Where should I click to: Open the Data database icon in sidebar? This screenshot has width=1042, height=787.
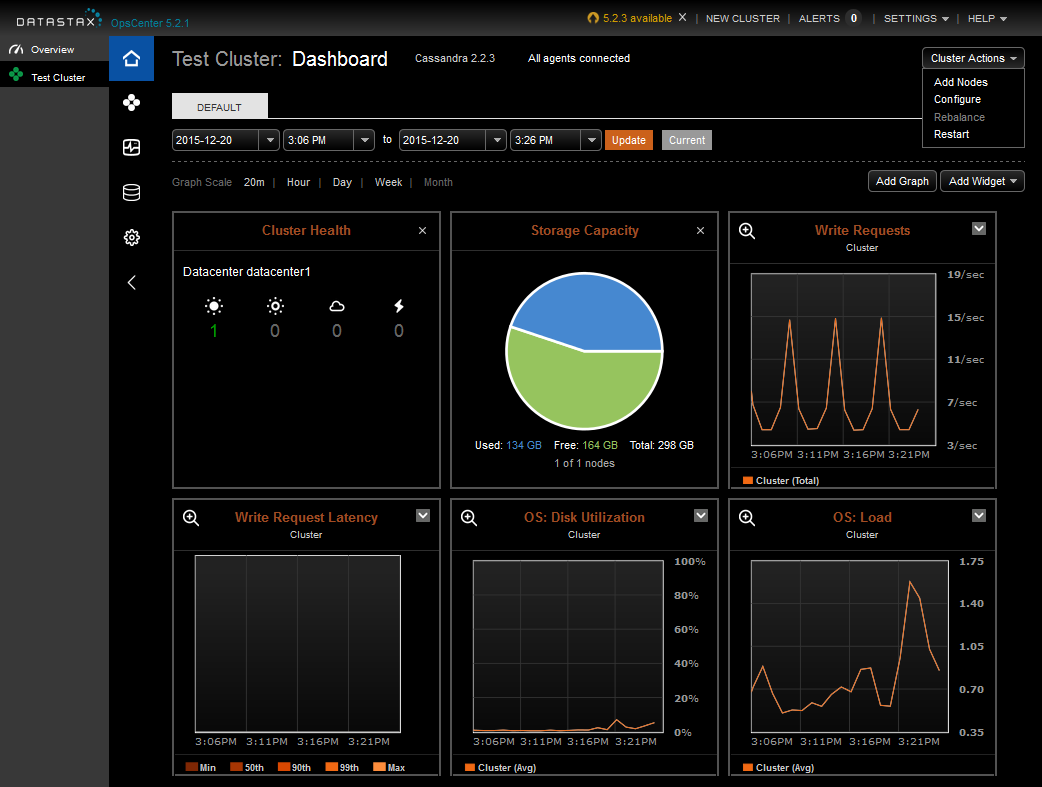[131, 193]
